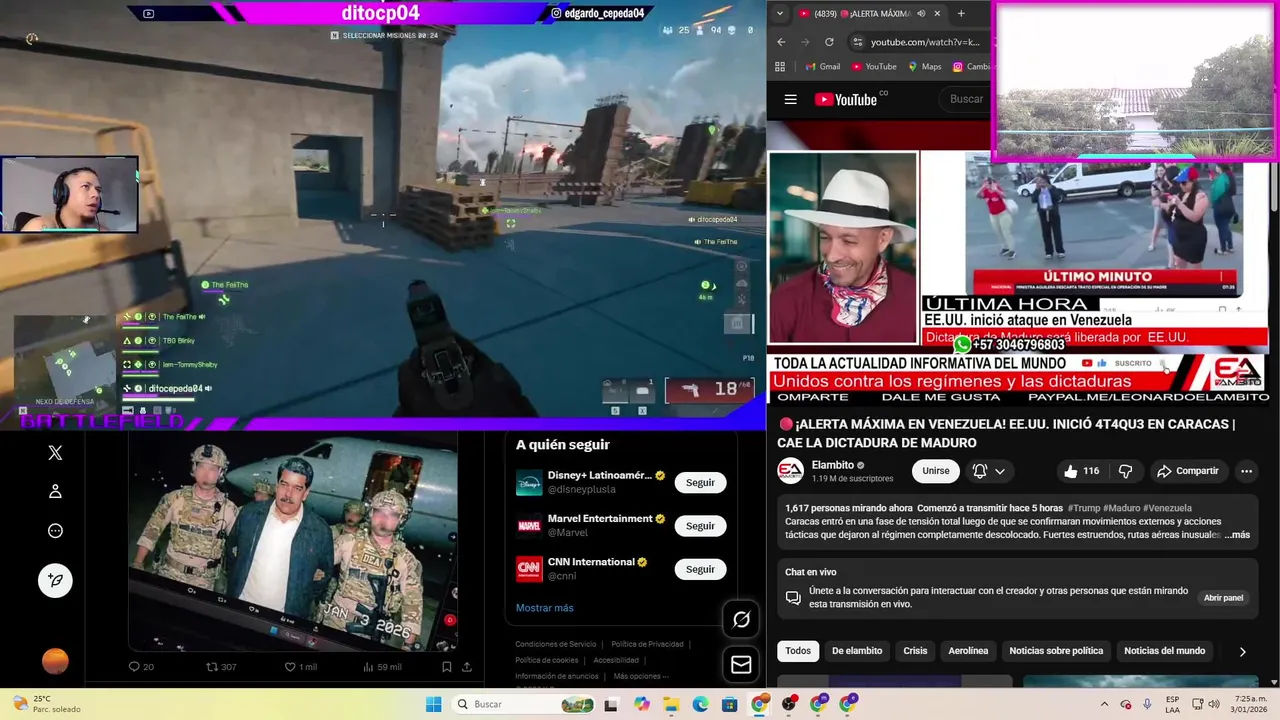1280x720 pixels.
Task: View site information icon in address bar
Action: 857,42
